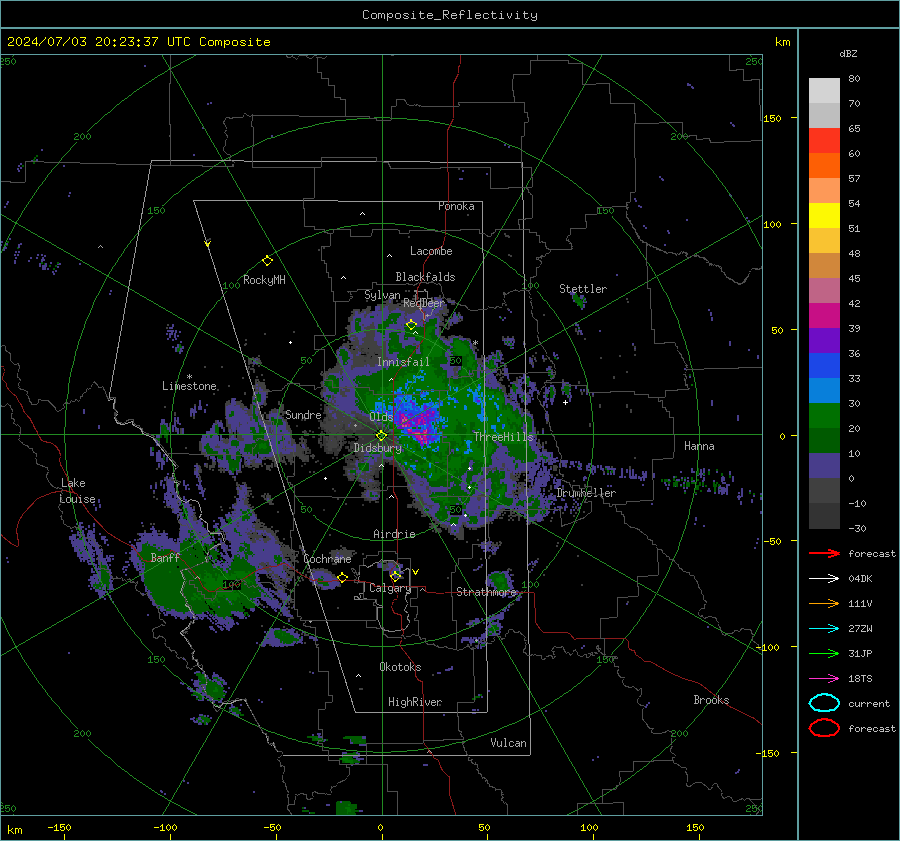This screenshot has width=900, height=841.
Task: Click the orange 111V arrow in legend
Action: tap(824, 603)
